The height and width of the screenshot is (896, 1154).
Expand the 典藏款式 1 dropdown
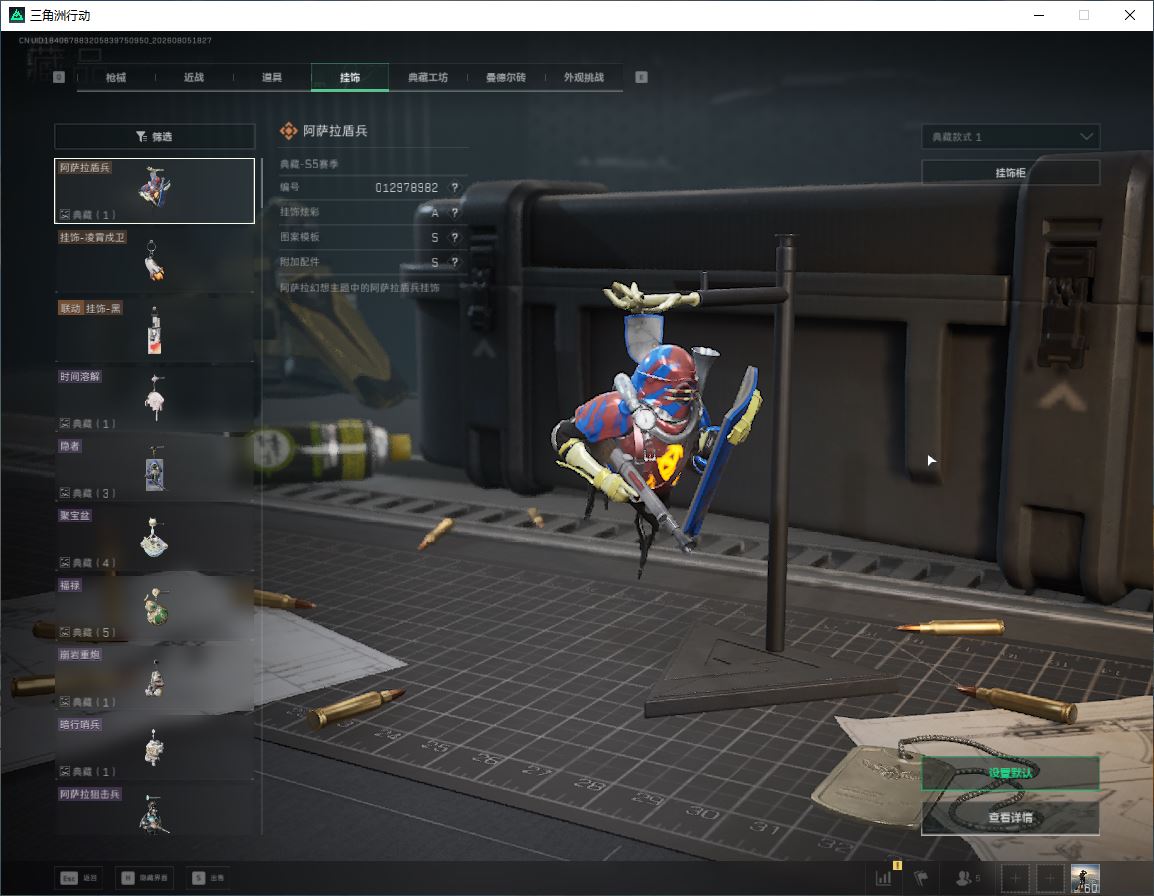(x=1010, y=137)
